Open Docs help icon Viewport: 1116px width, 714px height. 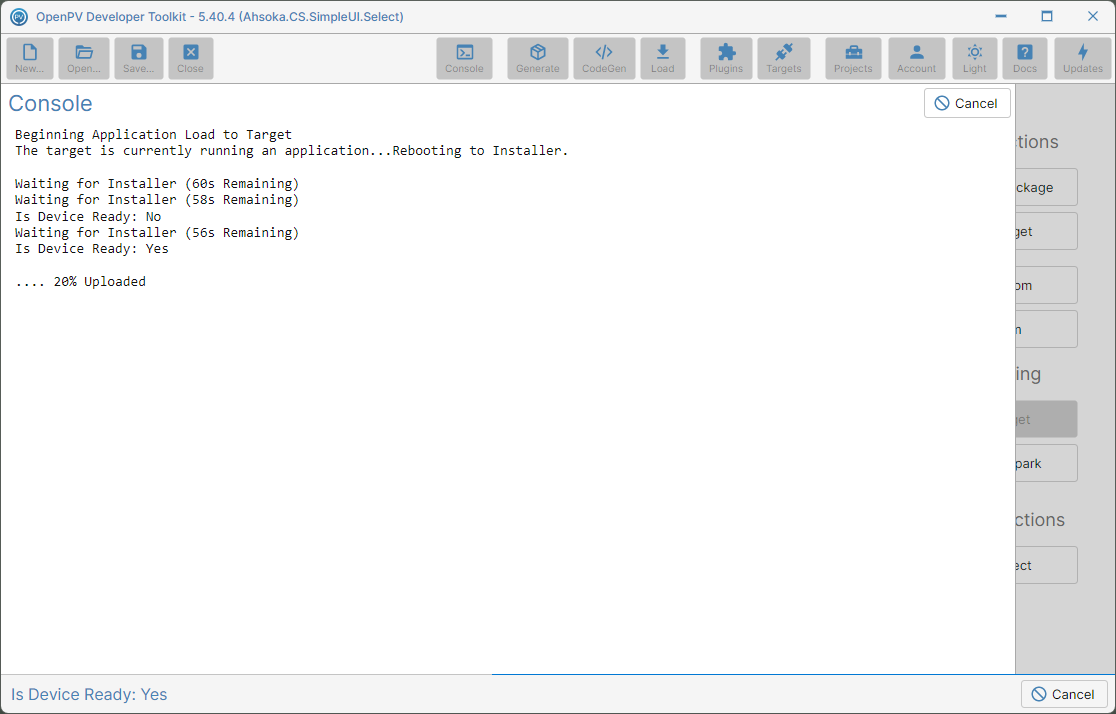(x=1025, y=58)
